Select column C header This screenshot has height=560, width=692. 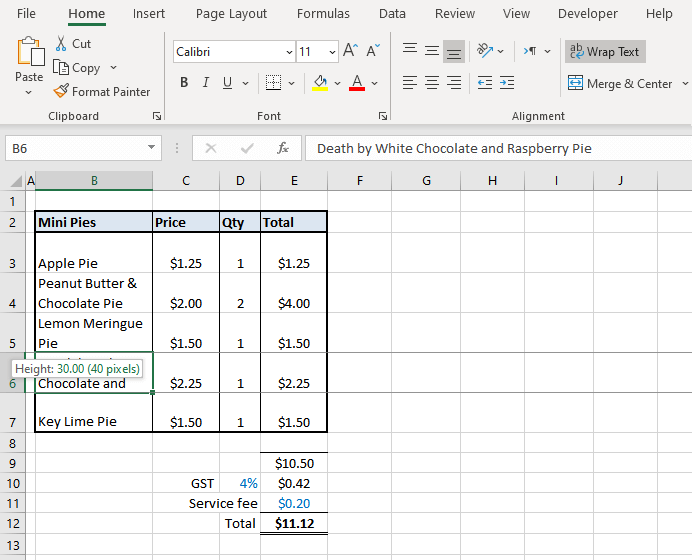tap(186, 180)
